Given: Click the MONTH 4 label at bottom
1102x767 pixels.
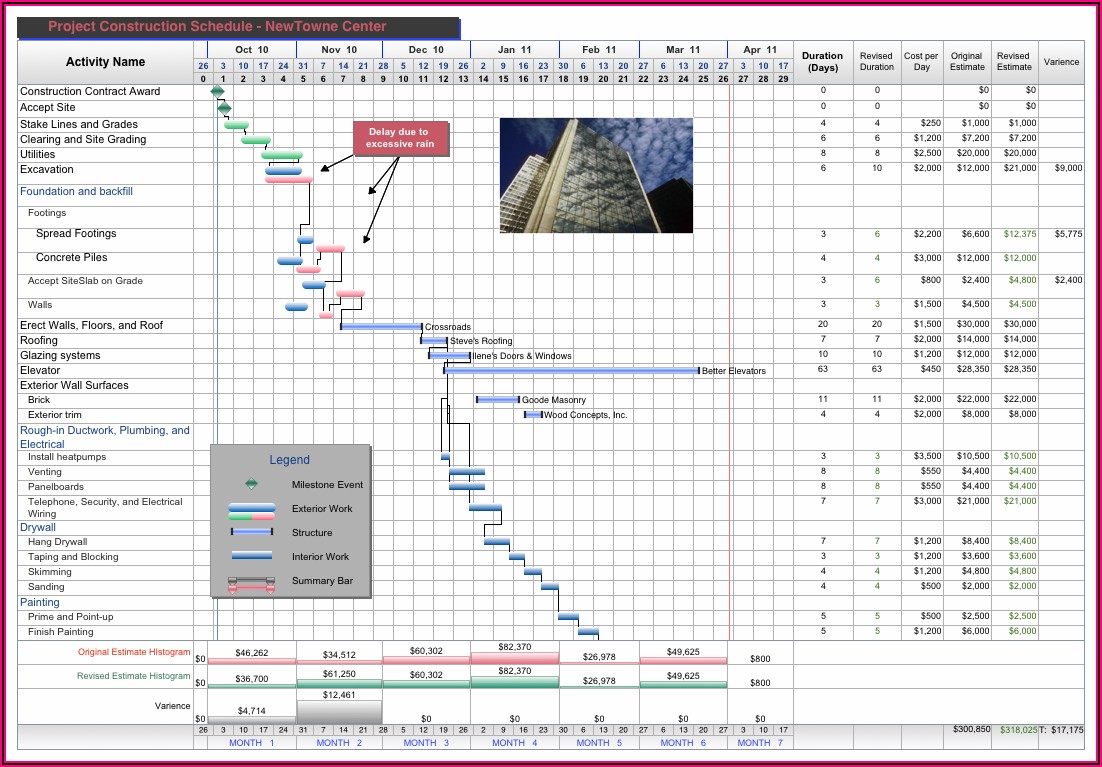Looking at the screenshot, I should click(508, 743).
